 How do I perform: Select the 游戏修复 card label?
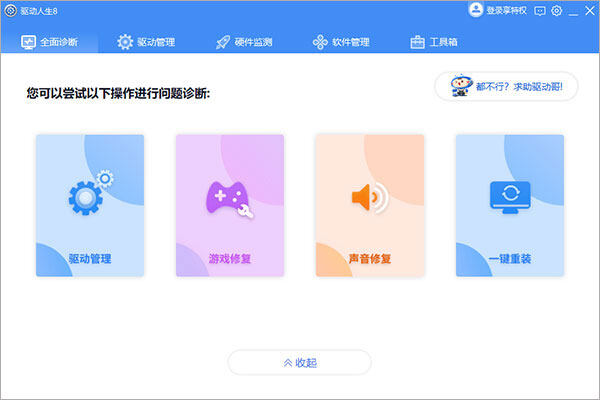[x=230, y=259]
